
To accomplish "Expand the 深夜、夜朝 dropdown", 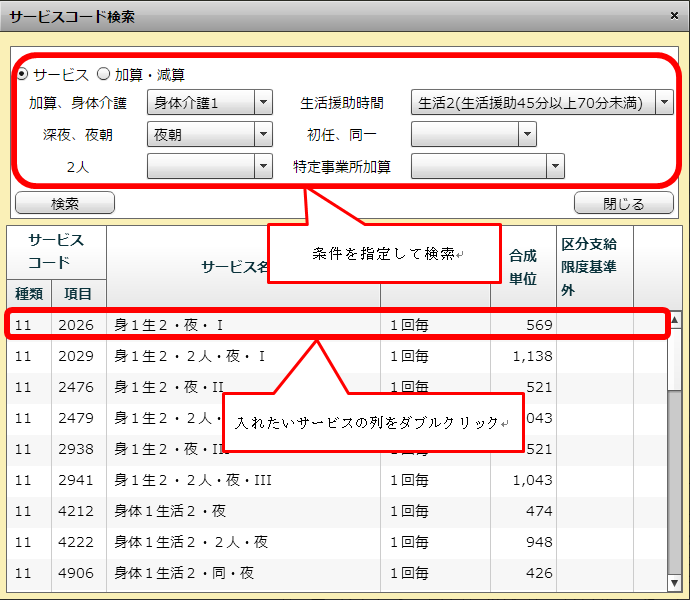I will 209,134.
